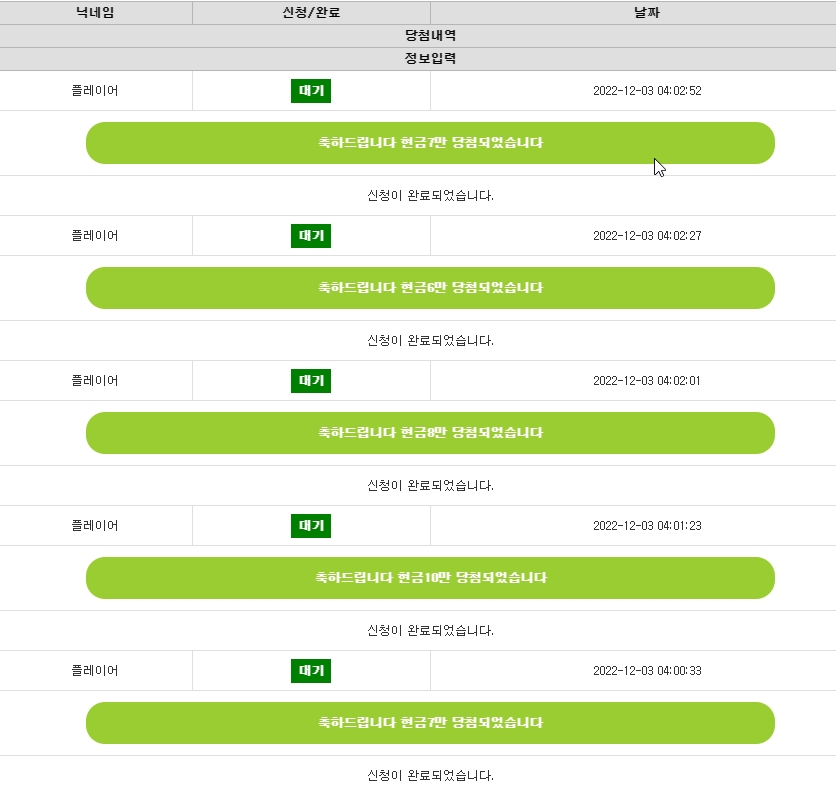Image resolution: width=836 pixels, height=791 pixels.
Task: Click 플레이어 nickname in the first row
Action: [95, 91]
